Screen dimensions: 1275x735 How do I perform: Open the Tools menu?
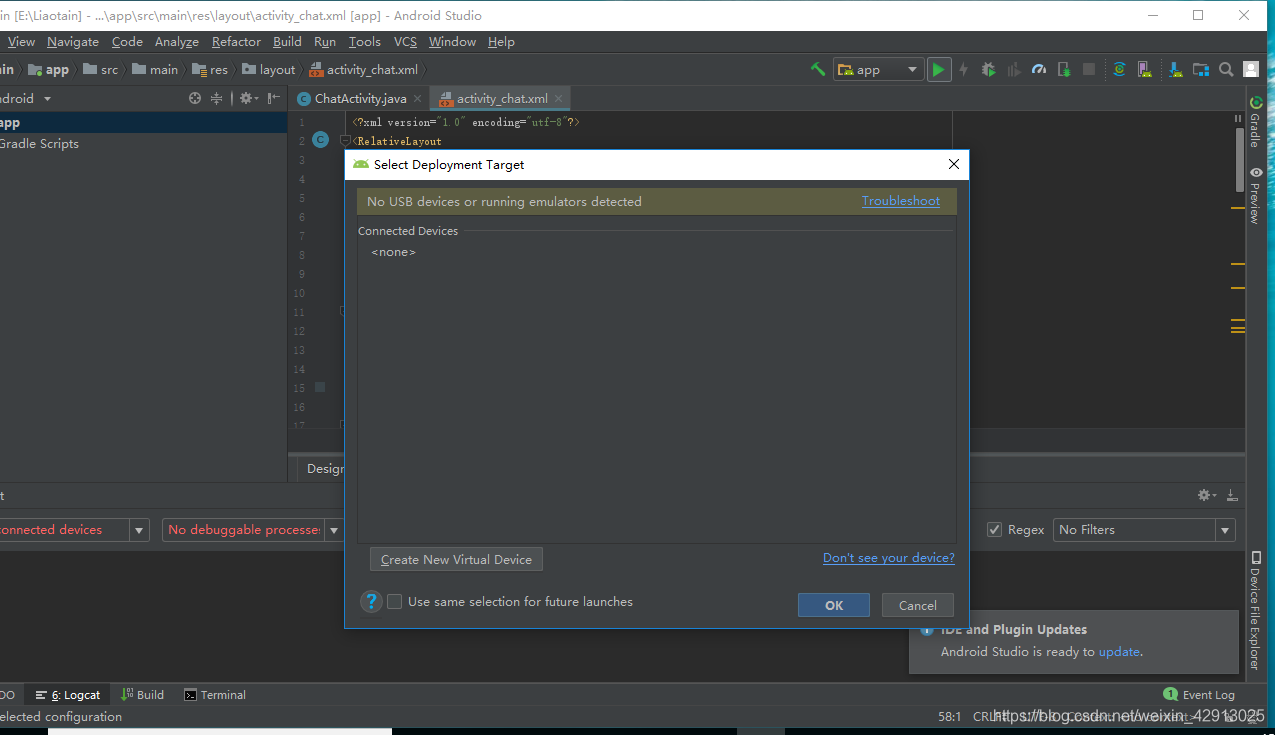[365, 42]
